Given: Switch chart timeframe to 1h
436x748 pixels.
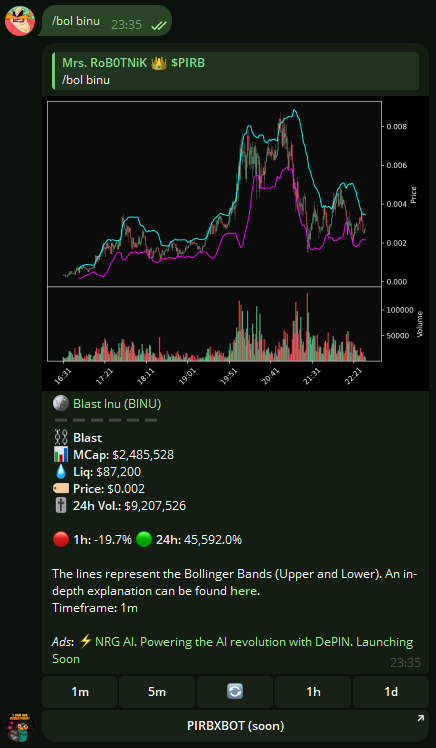Looking at the screenshot, I should [313, 692].
